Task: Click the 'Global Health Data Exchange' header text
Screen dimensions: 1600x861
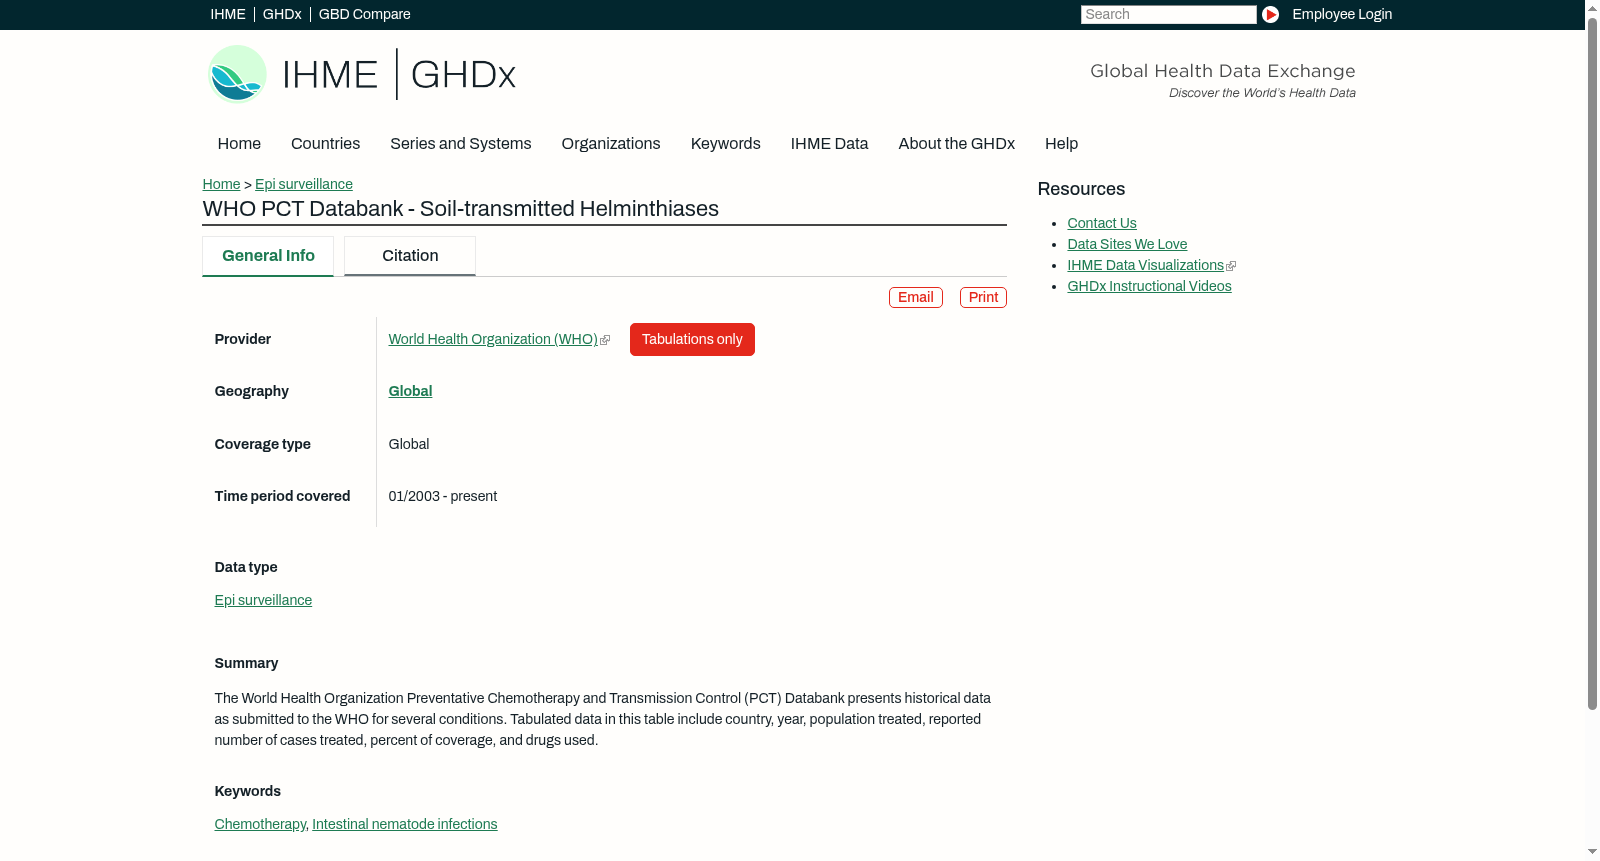Action: click(1222, 71)
